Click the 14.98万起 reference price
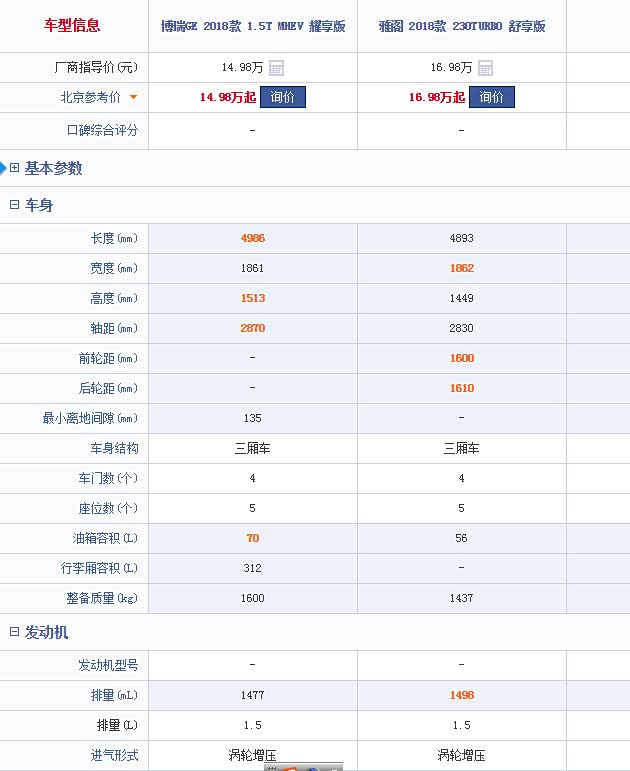This screenshot has height=771, width=630. (228, 98)
